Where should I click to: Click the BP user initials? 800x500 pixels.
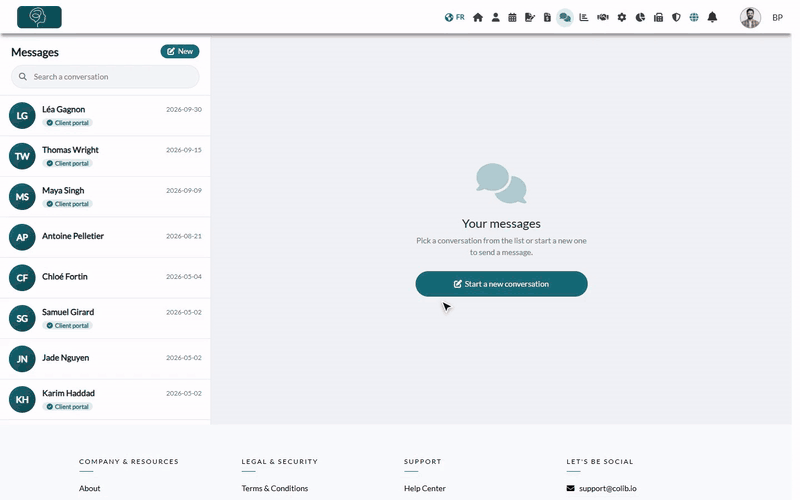click(777, 17)
